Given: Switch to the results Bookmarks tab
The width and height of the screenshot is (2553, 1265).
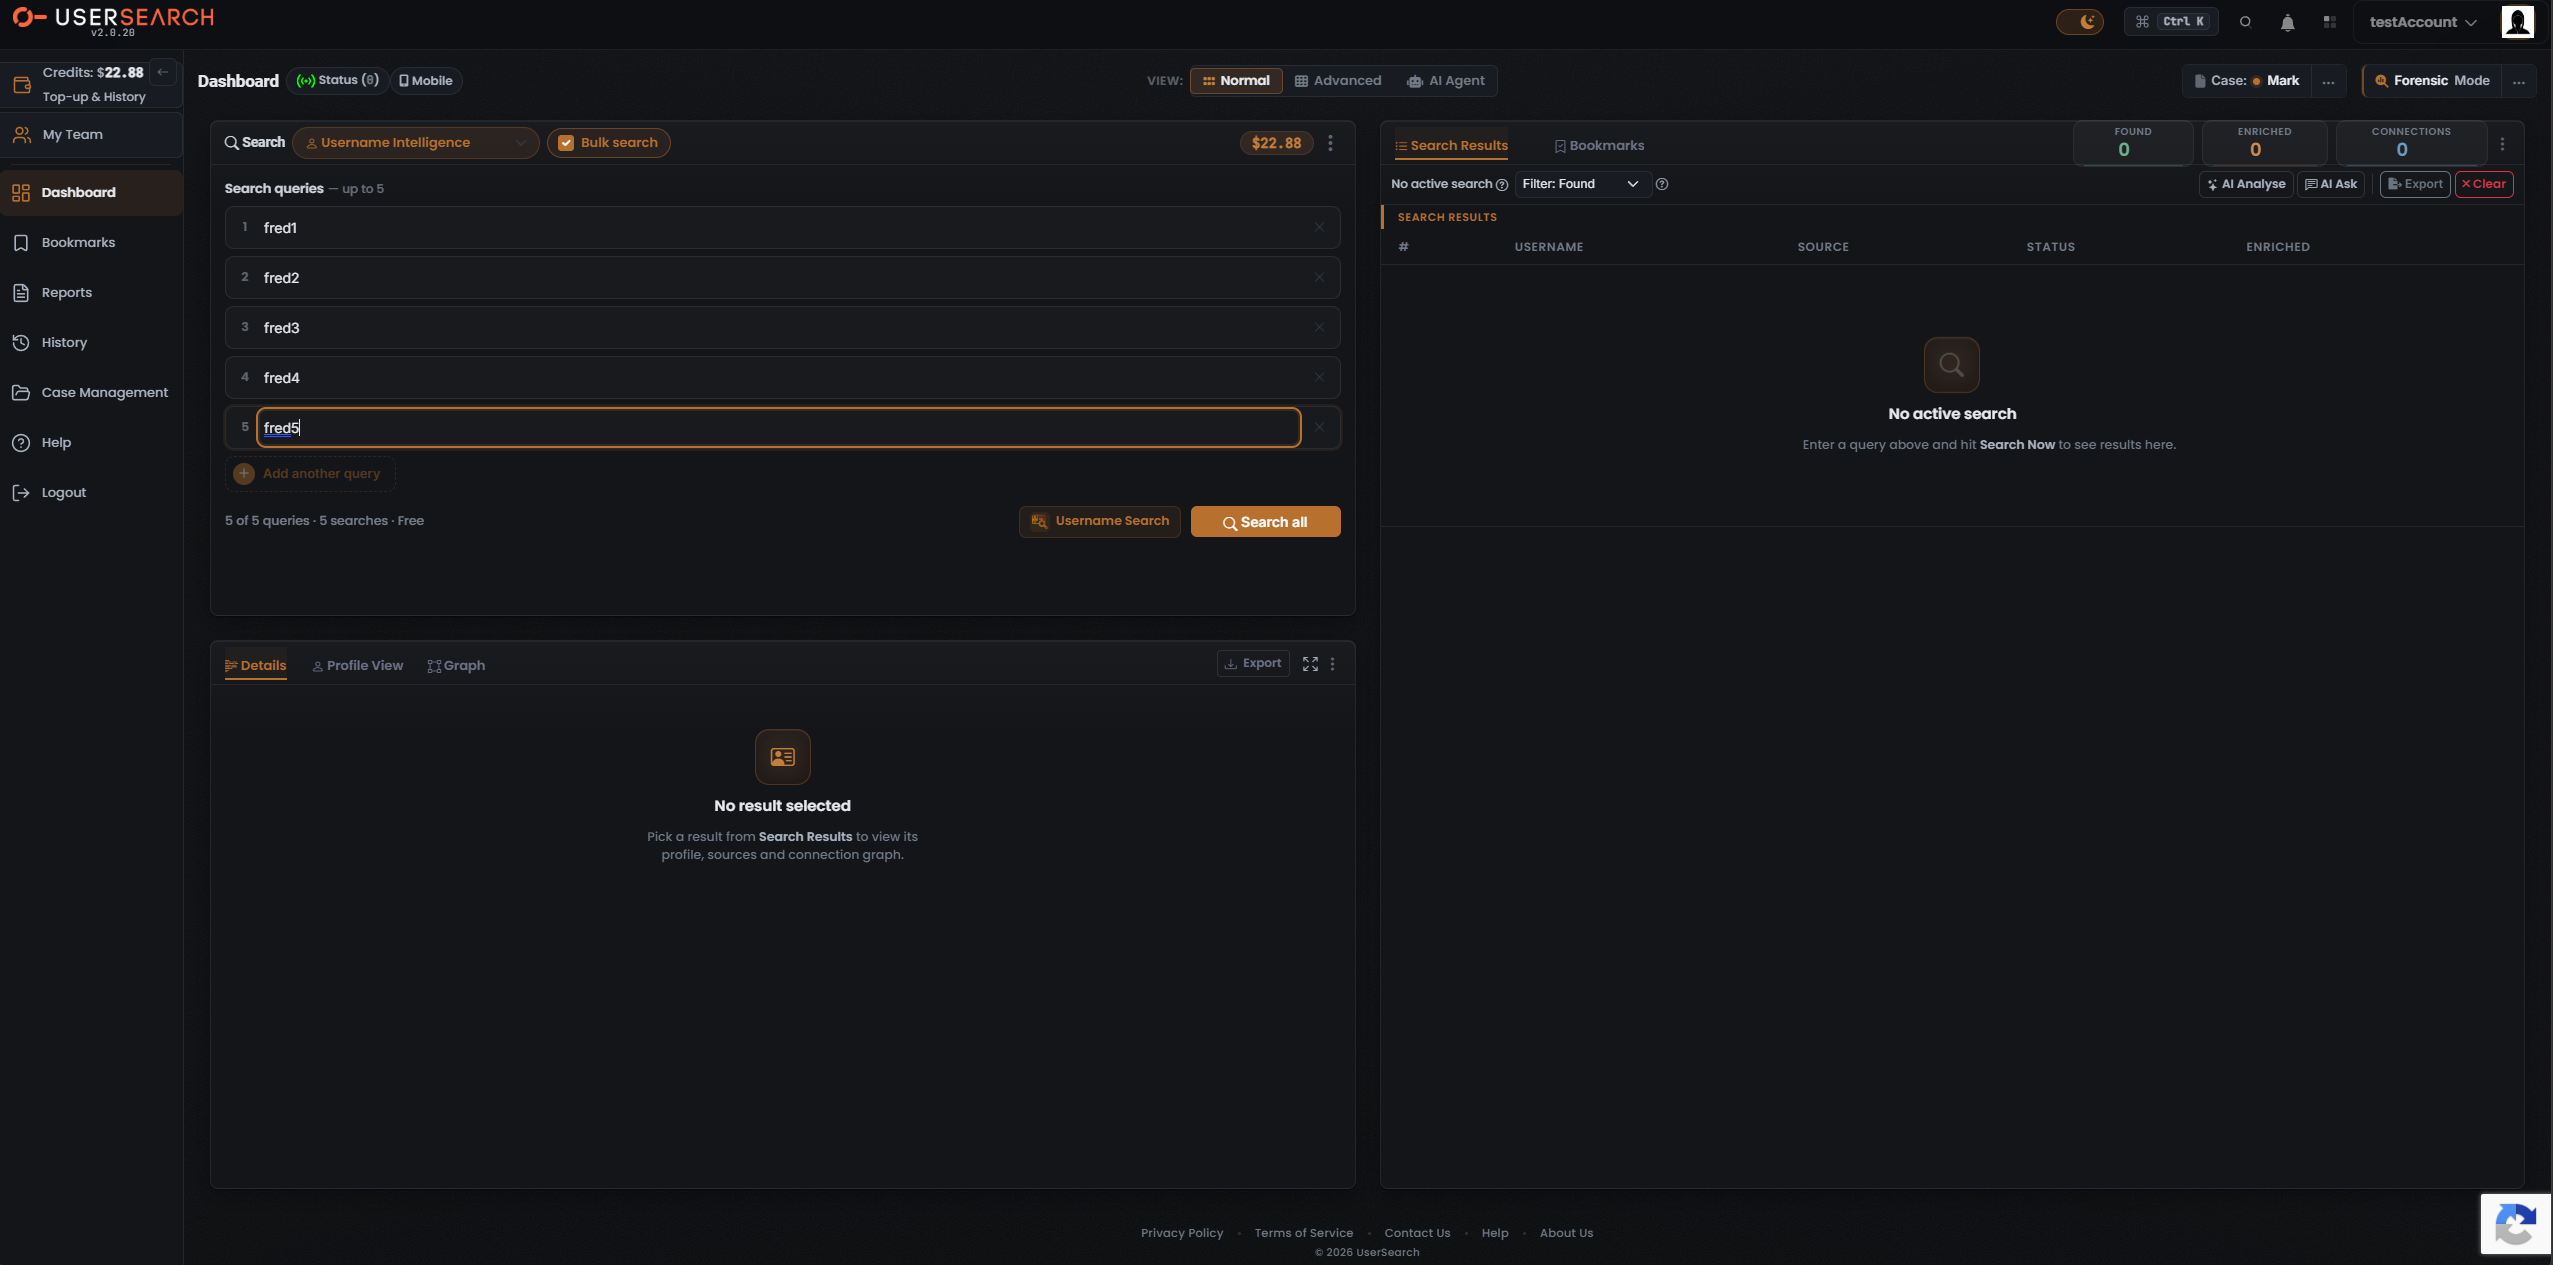Looking at the screenshot, I should (x=1599, y=146).
